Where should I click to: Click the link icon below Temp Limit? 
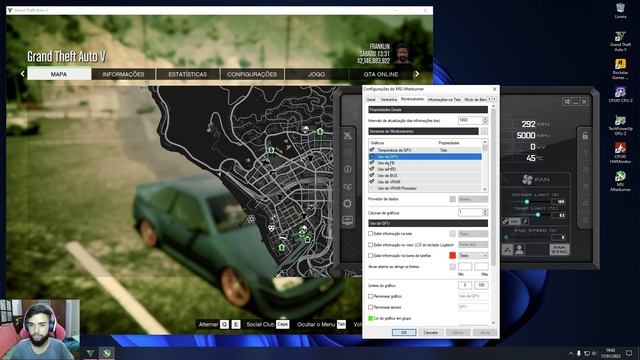click(x=506, y=221)
